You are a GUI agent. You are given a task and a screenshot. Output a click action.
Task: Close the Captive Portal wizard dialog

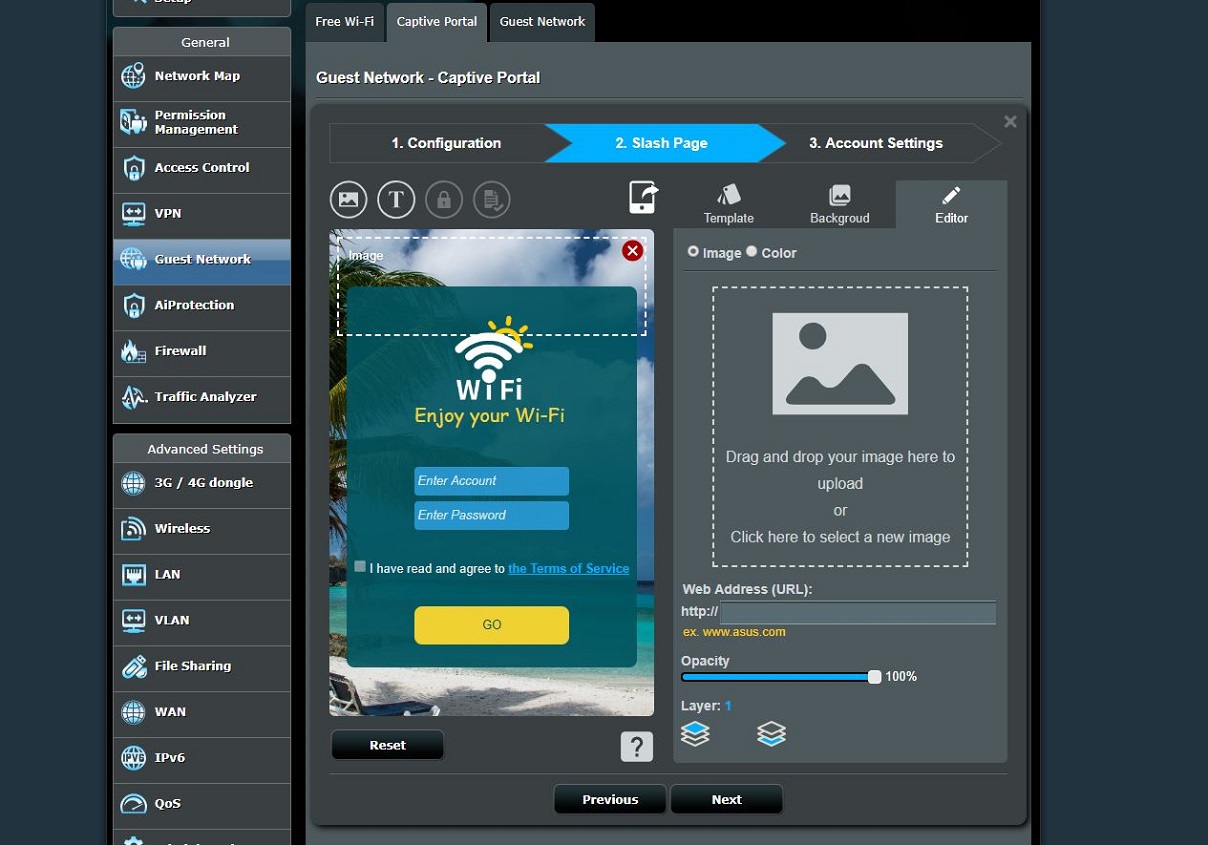pyautogui.click(x=1010, y=122)
